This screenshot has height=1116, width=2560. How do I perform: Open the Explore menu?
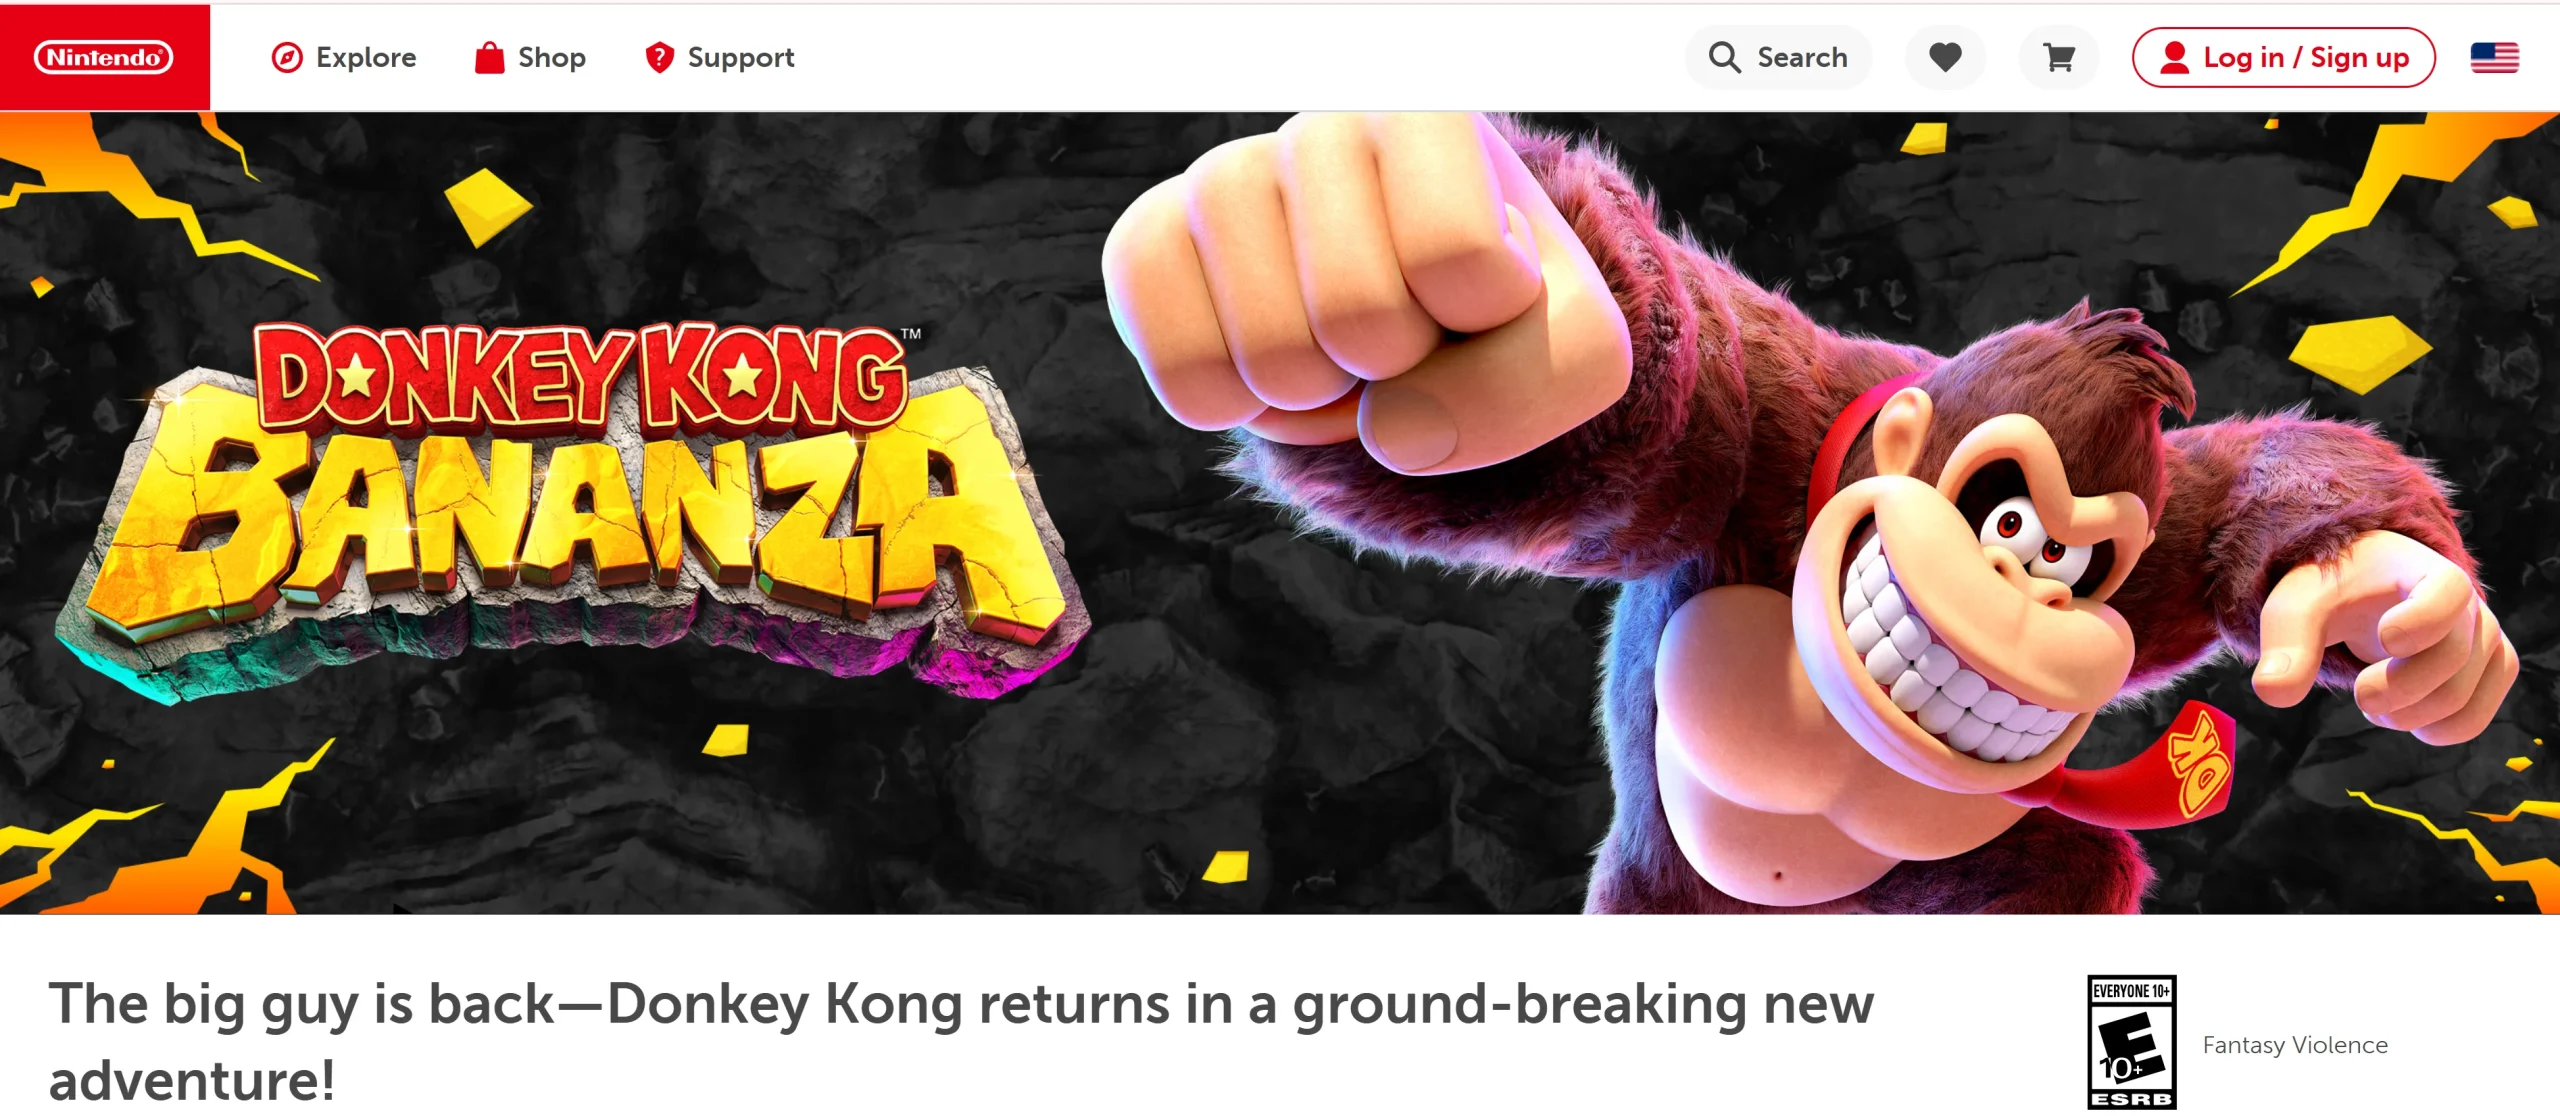344,58
